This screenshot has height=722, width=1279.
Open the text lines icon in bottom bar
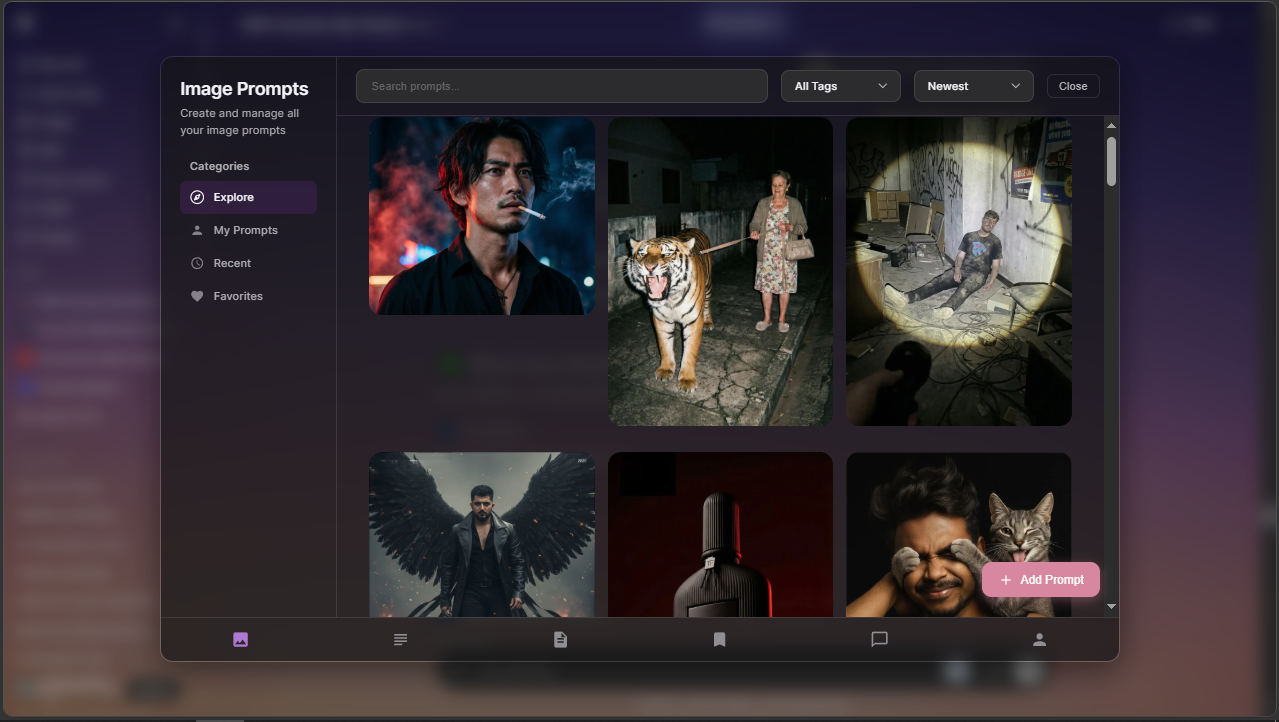coord(400,640)
